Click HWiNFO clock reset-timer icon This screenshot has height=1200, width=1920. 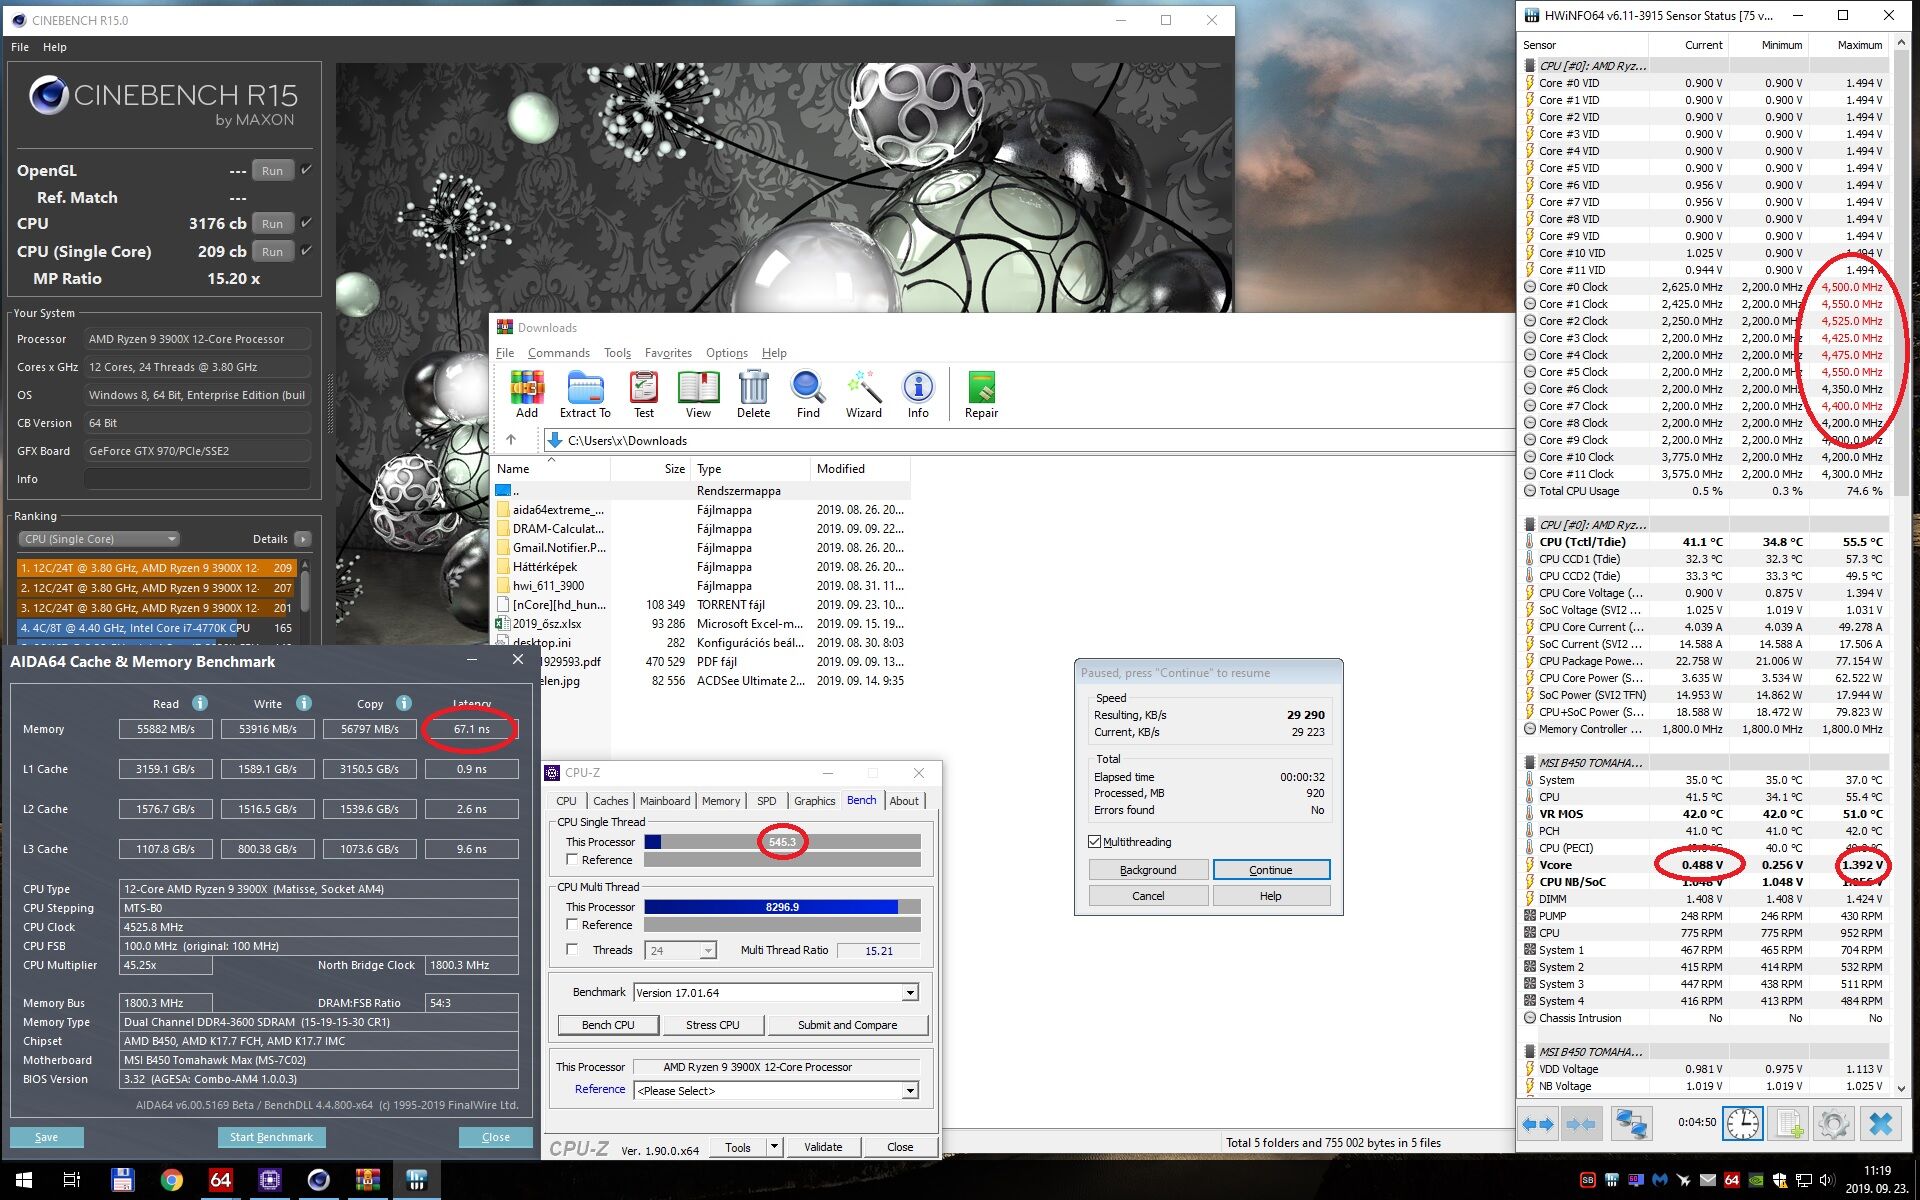click(1742, 1124)
